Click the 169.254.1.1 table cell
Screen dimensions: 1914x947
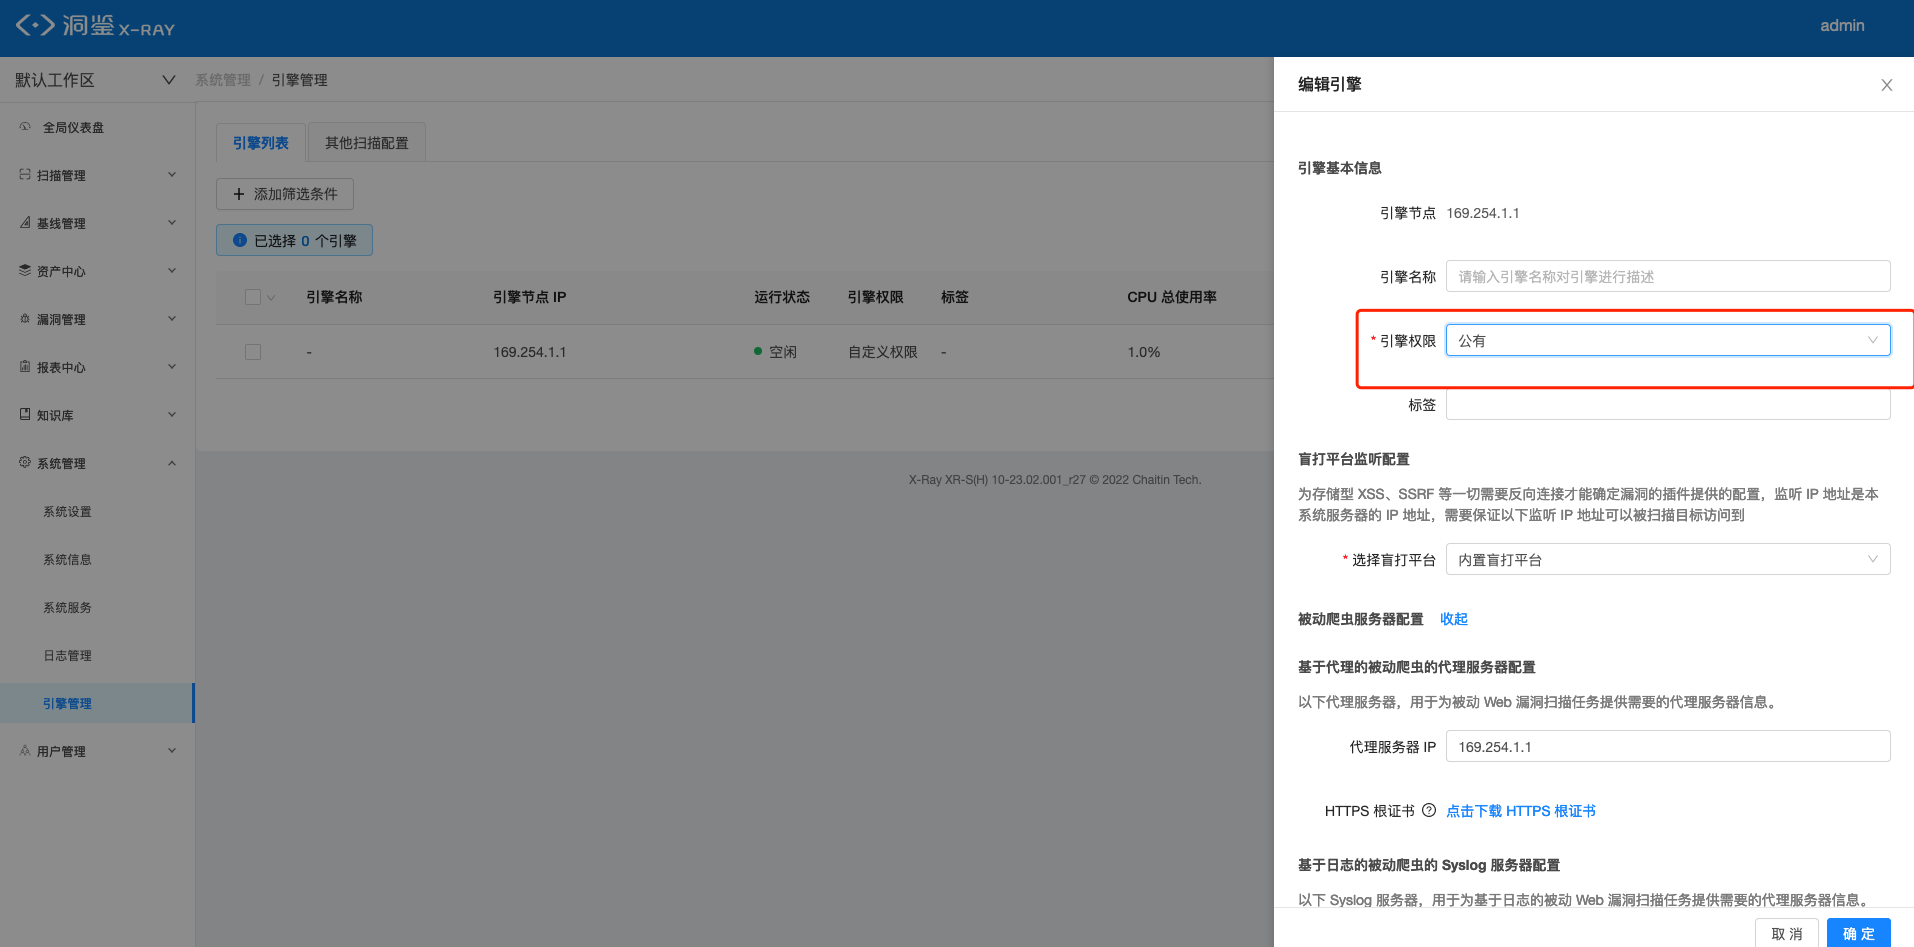coord(530,352)
